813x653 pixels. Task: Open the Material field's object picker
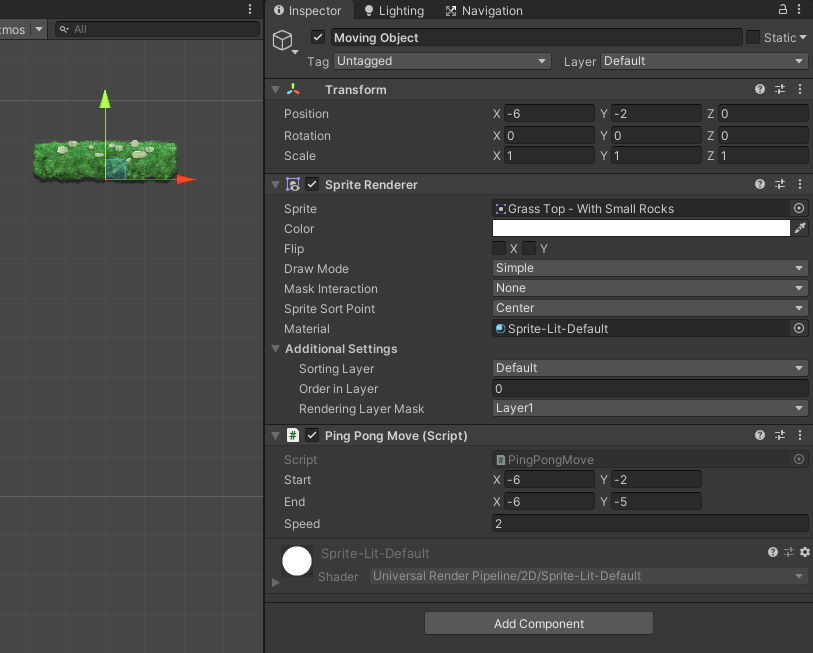[x=798, y=328]
